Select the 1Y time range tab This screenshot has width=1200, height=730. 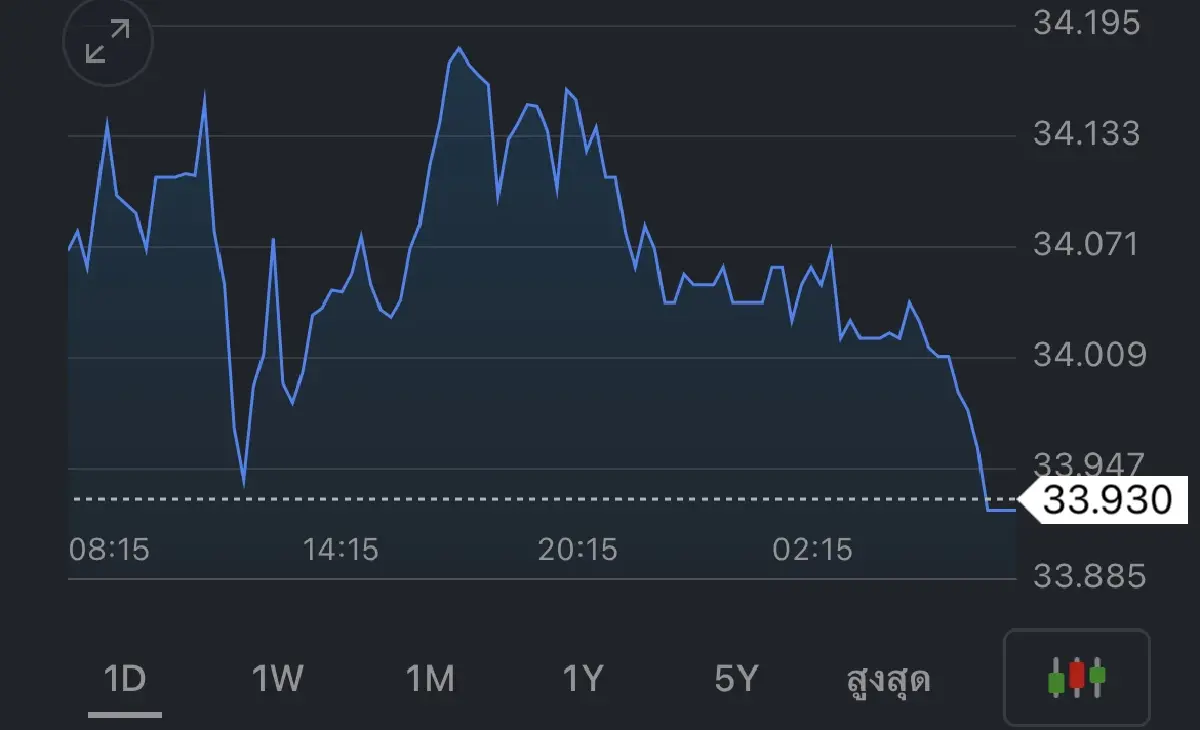click(583, 680)
